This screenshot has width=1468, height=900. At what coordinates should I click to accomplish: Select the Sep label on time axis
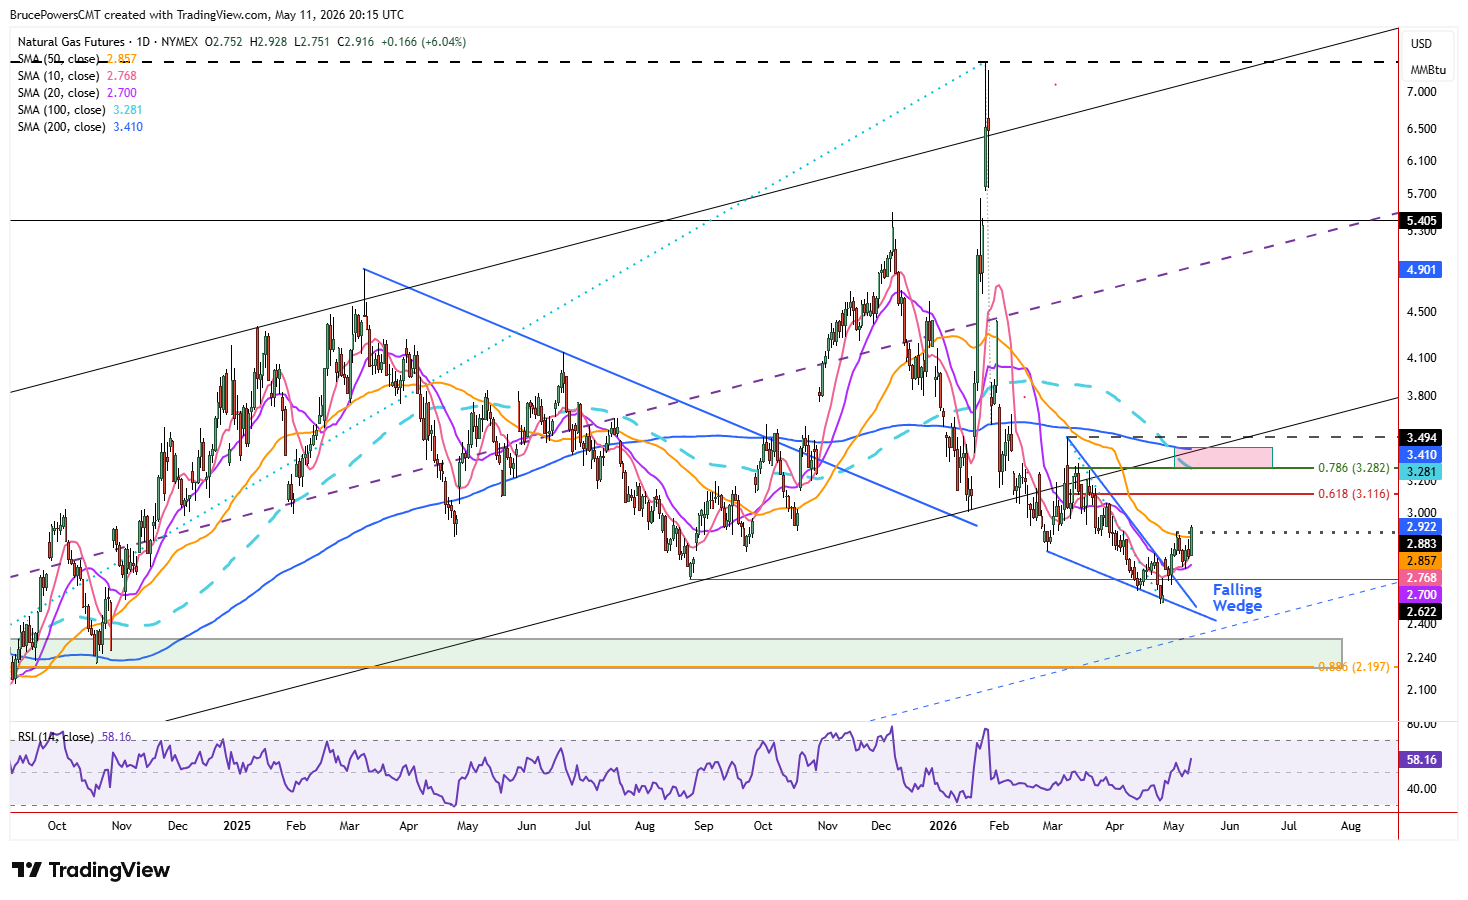(x=704, y=826)
